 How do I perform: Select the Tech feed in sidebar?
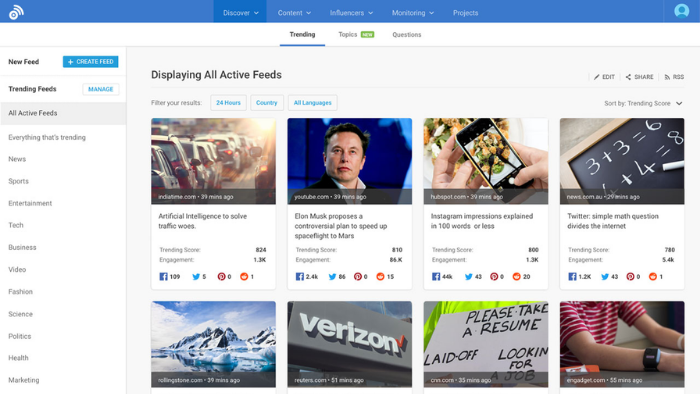16,225
